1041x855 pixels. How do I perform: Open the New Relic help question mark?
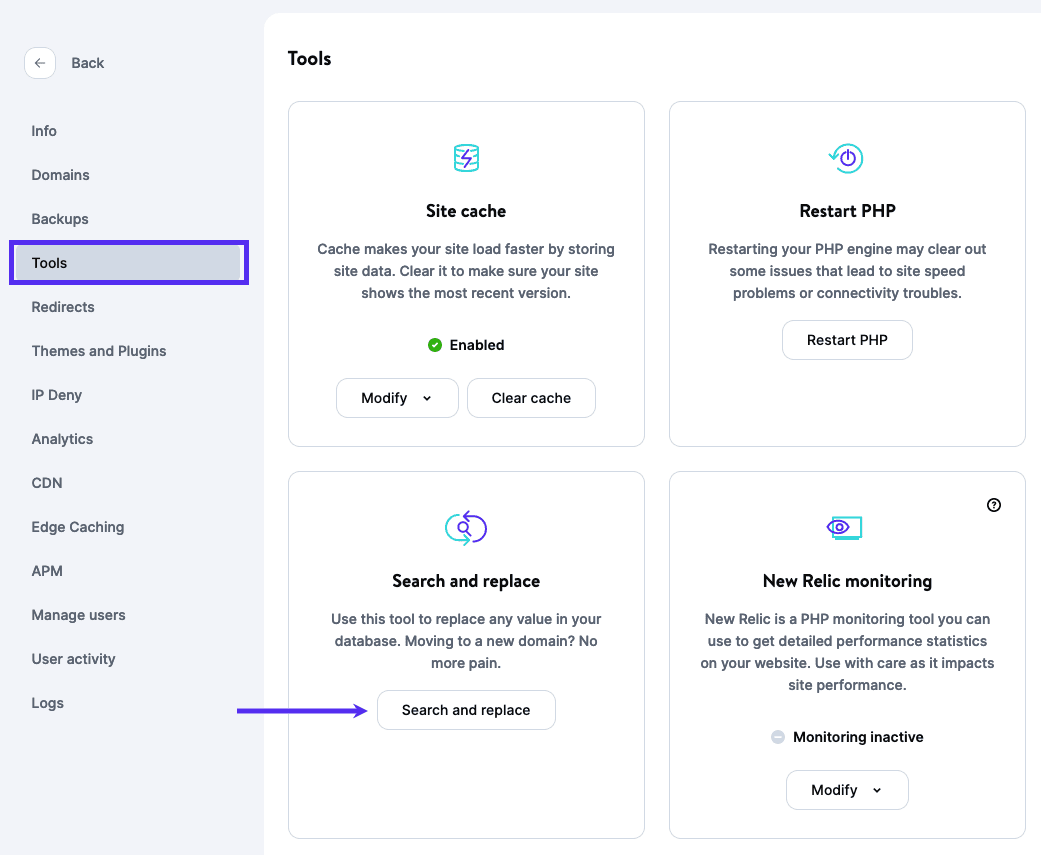click(x=993, y=505)
